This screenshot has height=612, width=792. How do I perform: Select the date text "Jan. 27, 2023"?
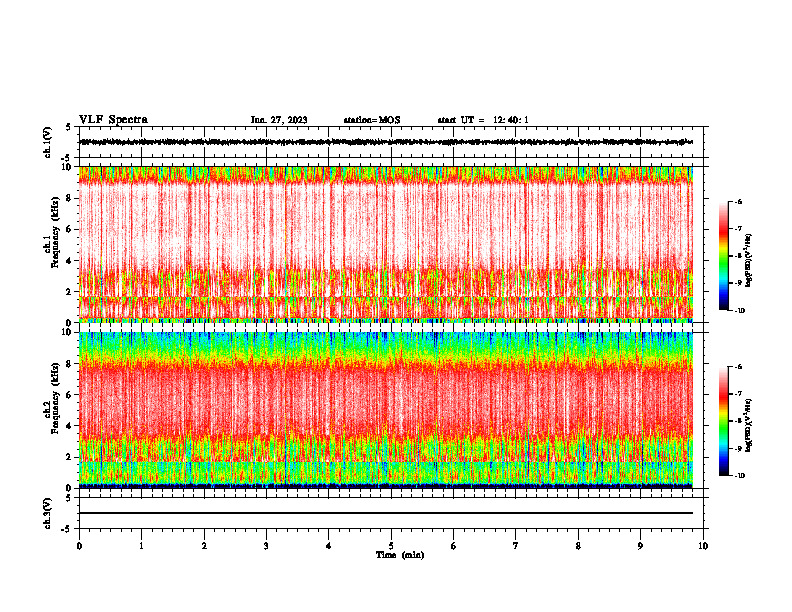click(279, 120)
